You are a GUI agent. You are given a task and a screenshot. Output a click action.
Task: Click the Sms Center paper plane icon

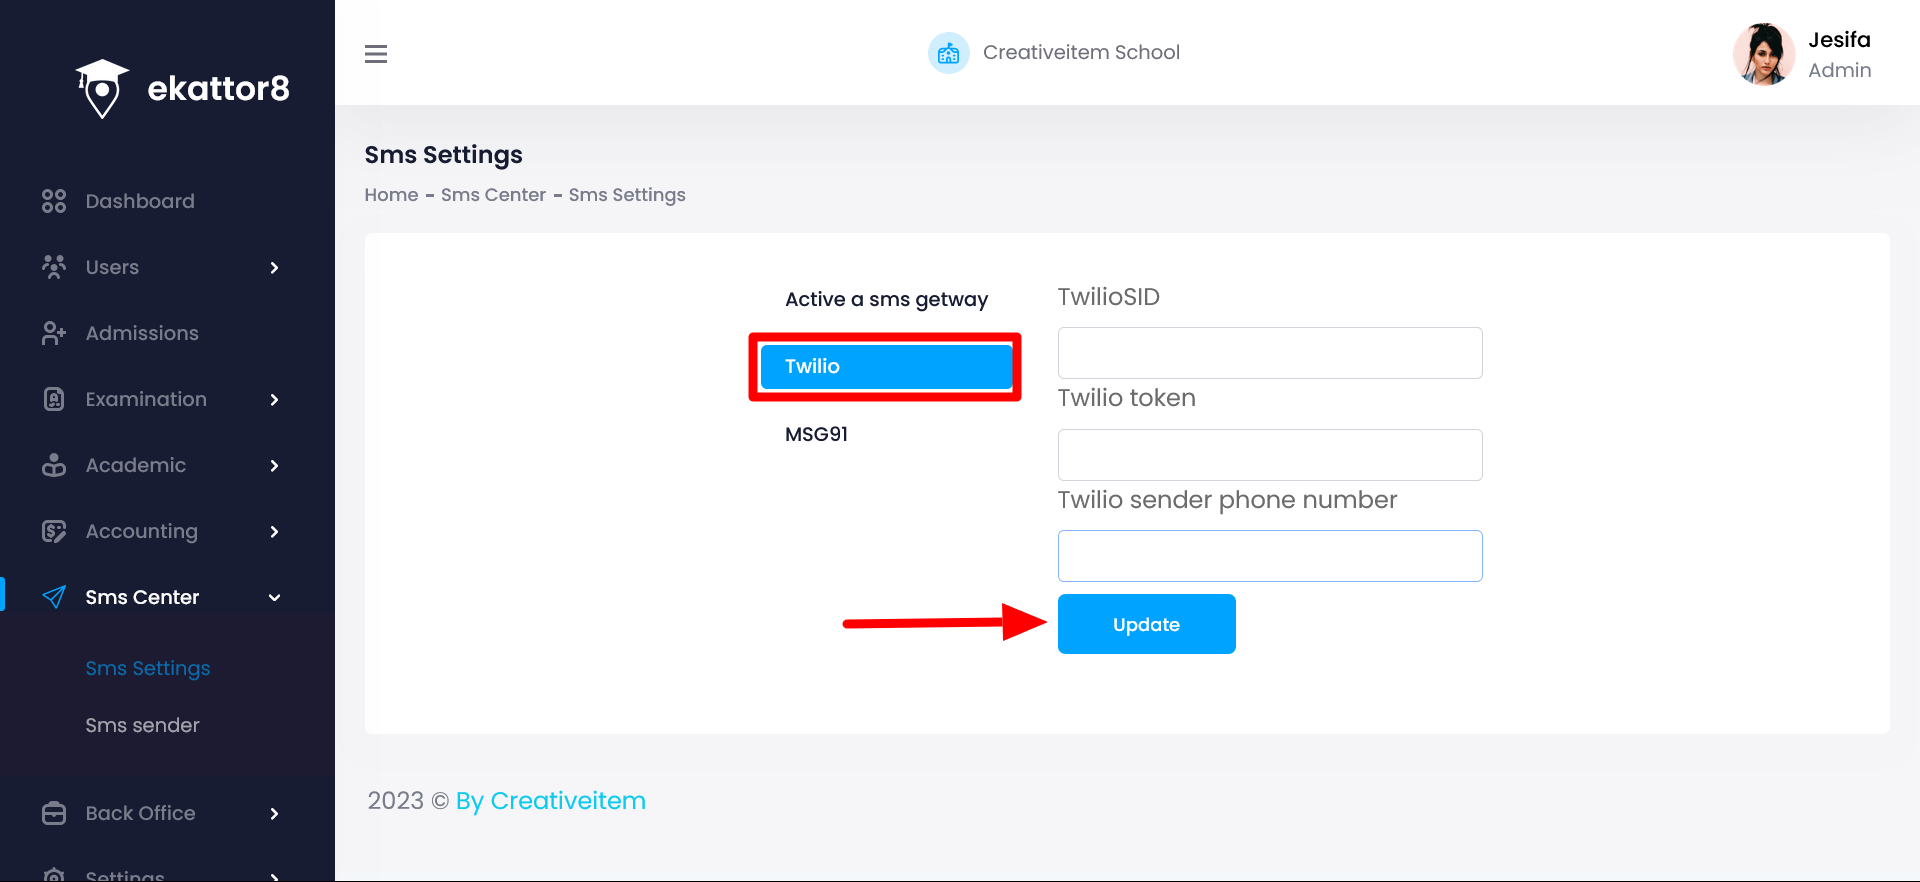coord(54,597)
